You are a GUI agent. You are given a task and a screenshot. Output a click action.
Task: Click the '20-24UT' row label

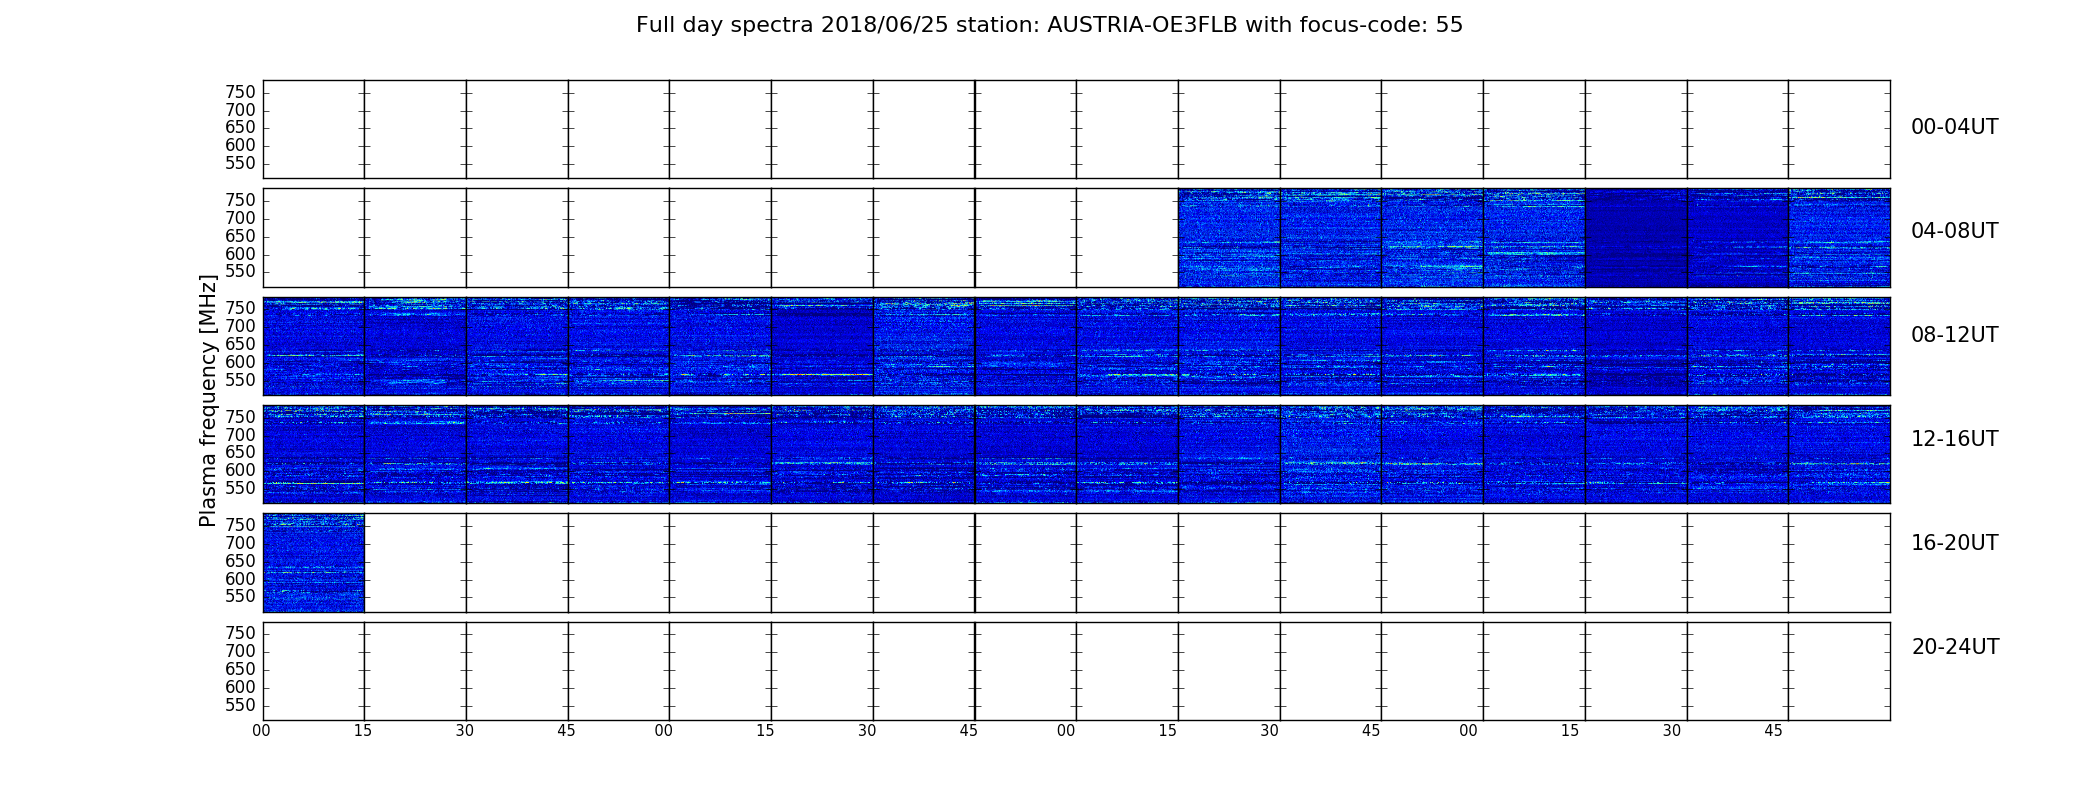(1955, 647)
